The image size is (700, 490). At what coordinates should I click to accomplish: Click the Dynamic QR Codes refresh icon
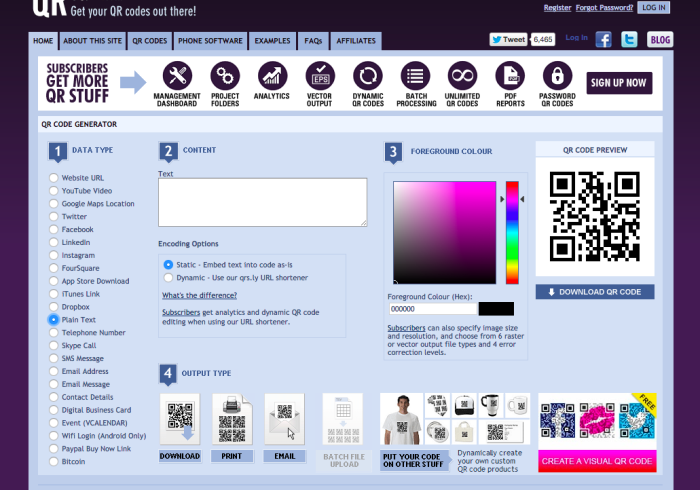pyautogui.click(x=368, y=76)
